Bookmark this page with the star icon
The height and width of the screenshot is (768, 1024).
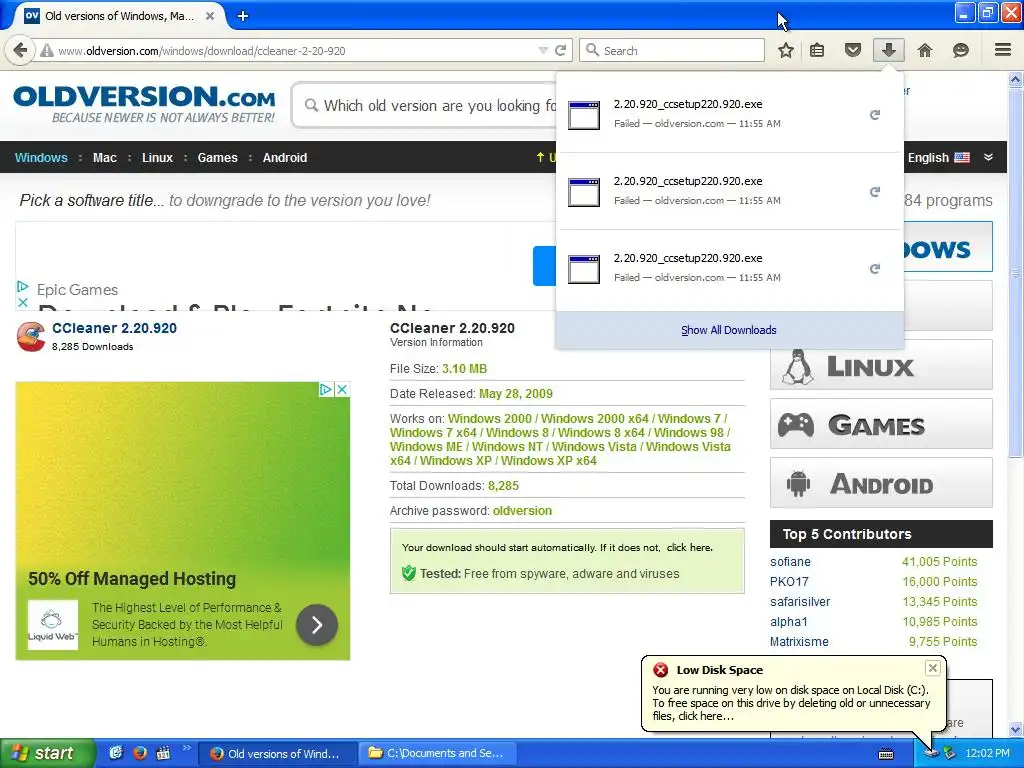point(786,50)
